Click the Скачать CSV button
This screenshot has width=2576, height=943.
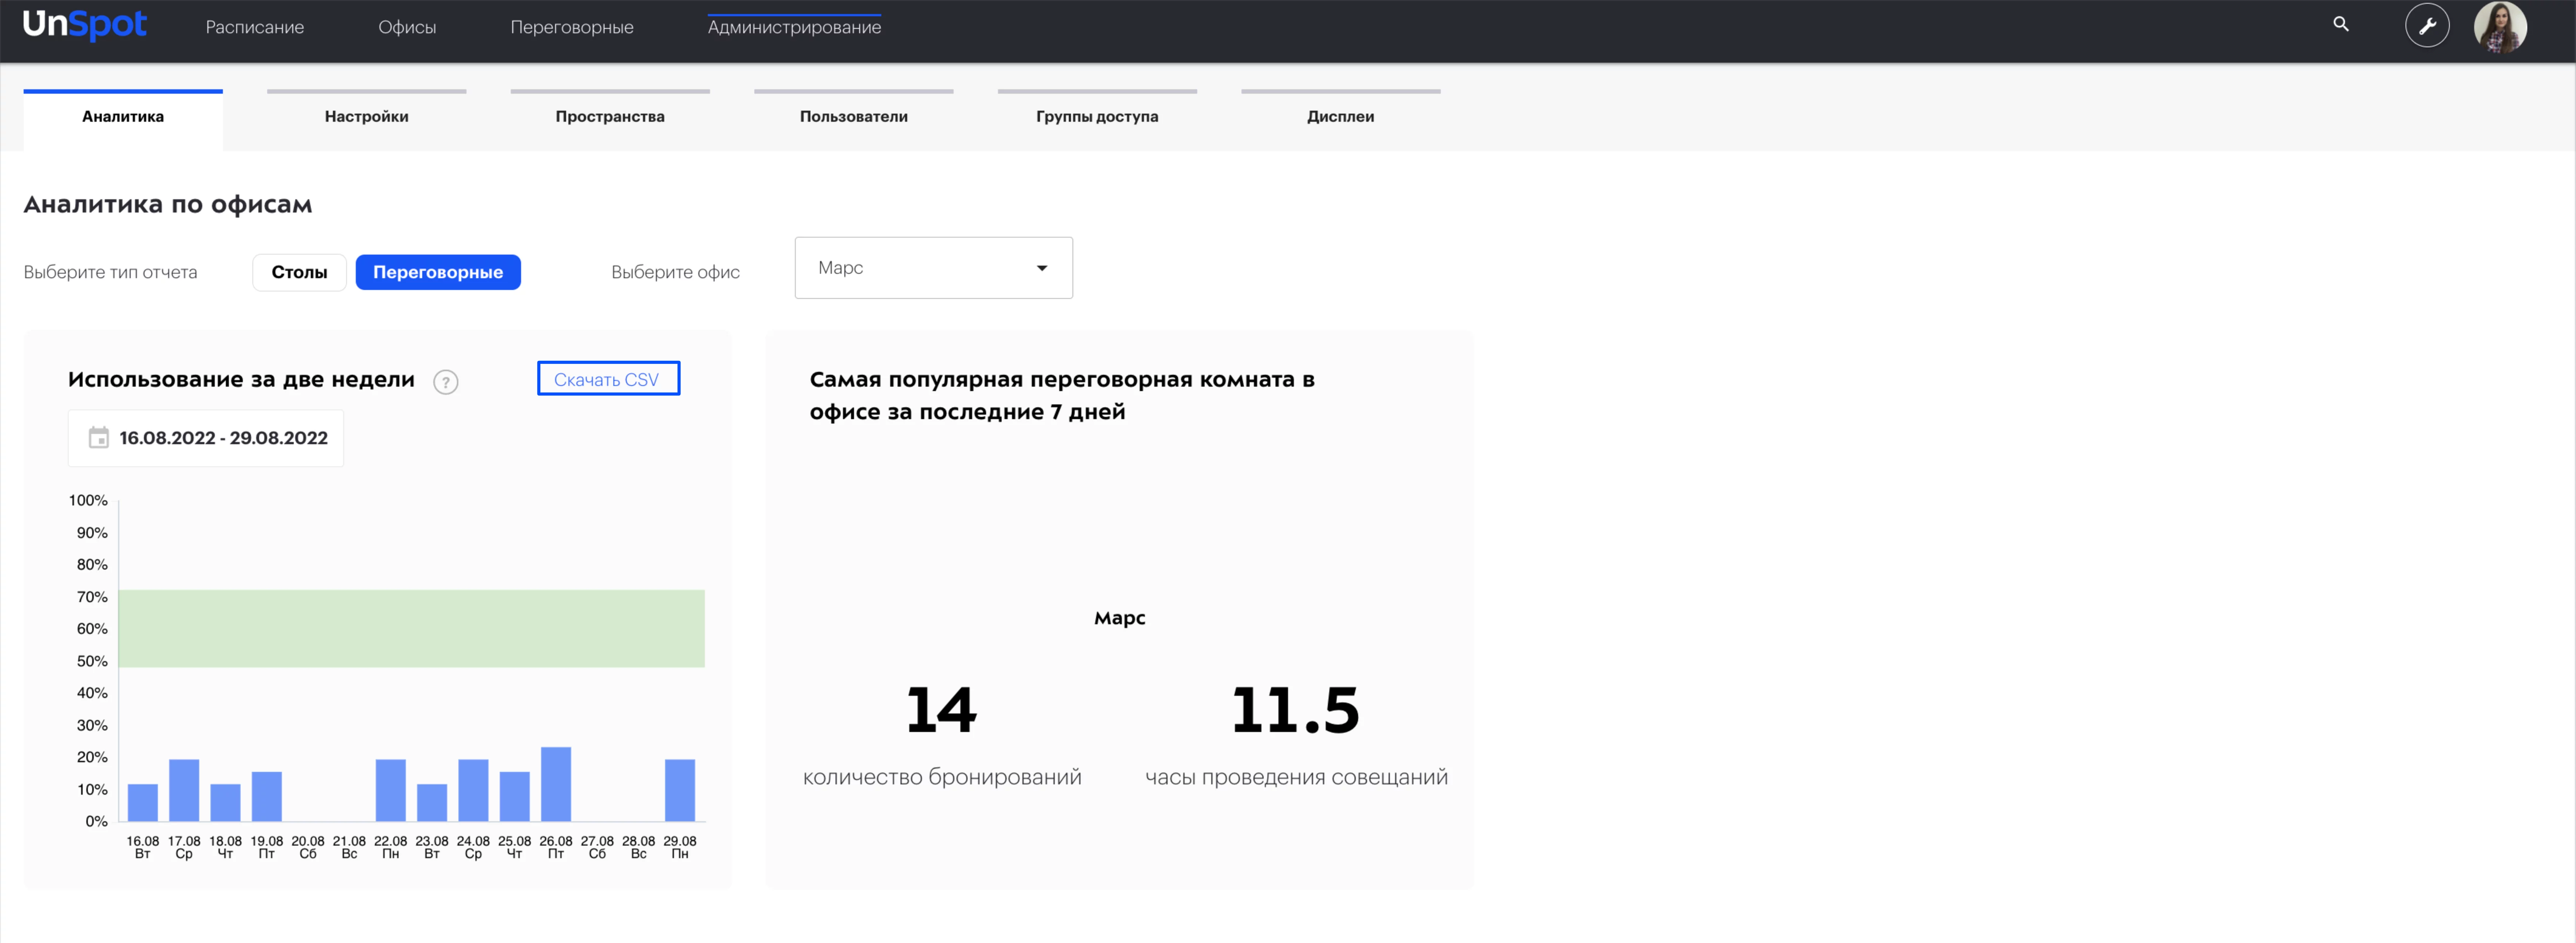(608, 379)
